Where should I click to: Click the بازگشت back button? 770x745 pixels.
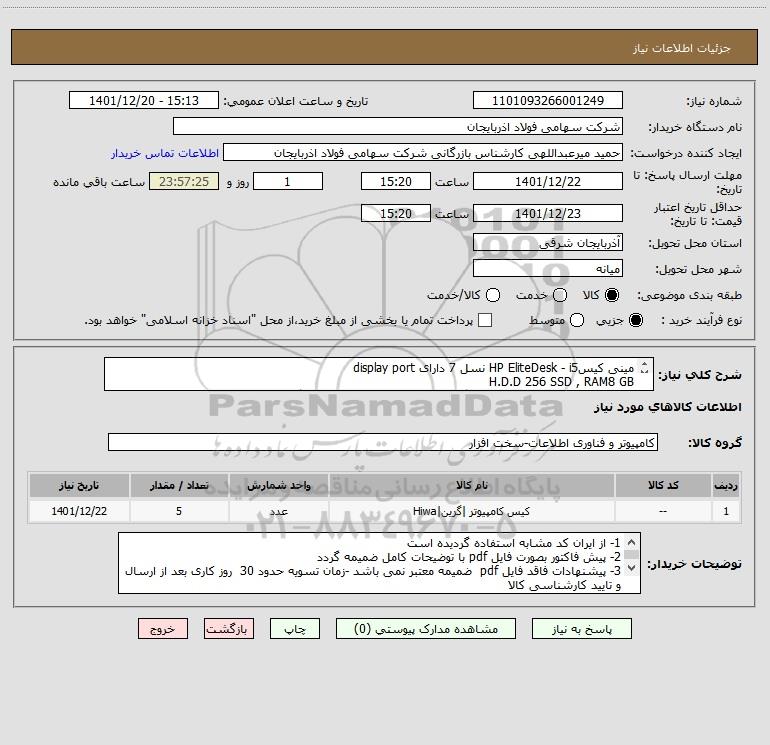(x=229, y=629)
